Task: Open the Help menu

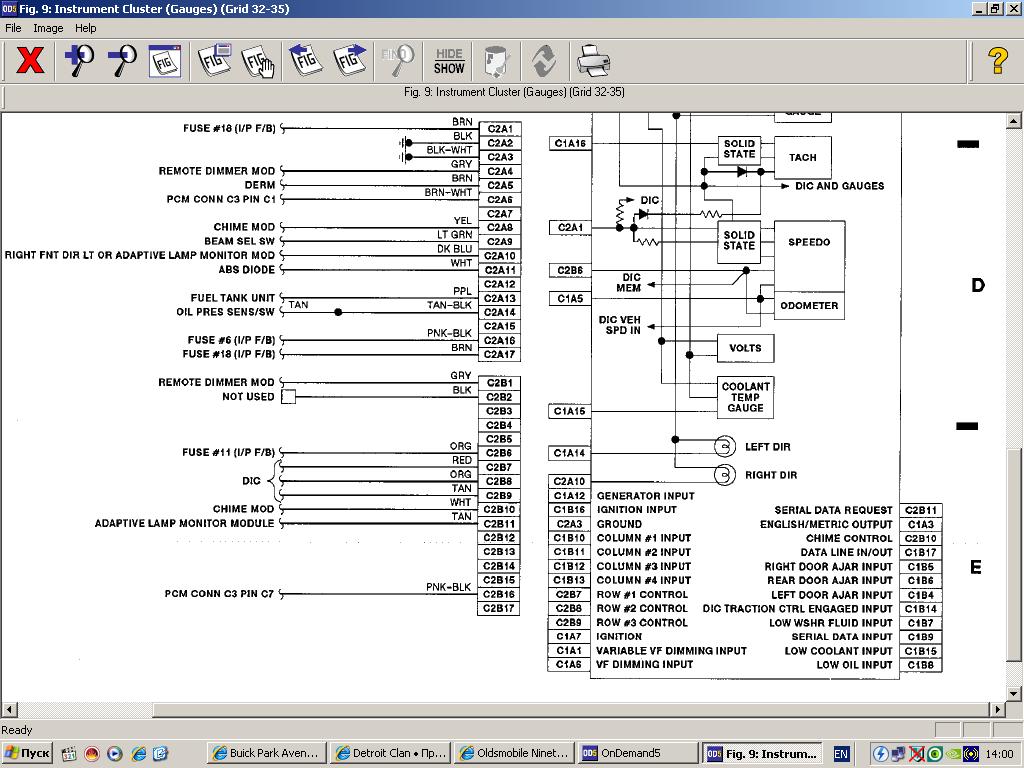Action: coord(86,28)
